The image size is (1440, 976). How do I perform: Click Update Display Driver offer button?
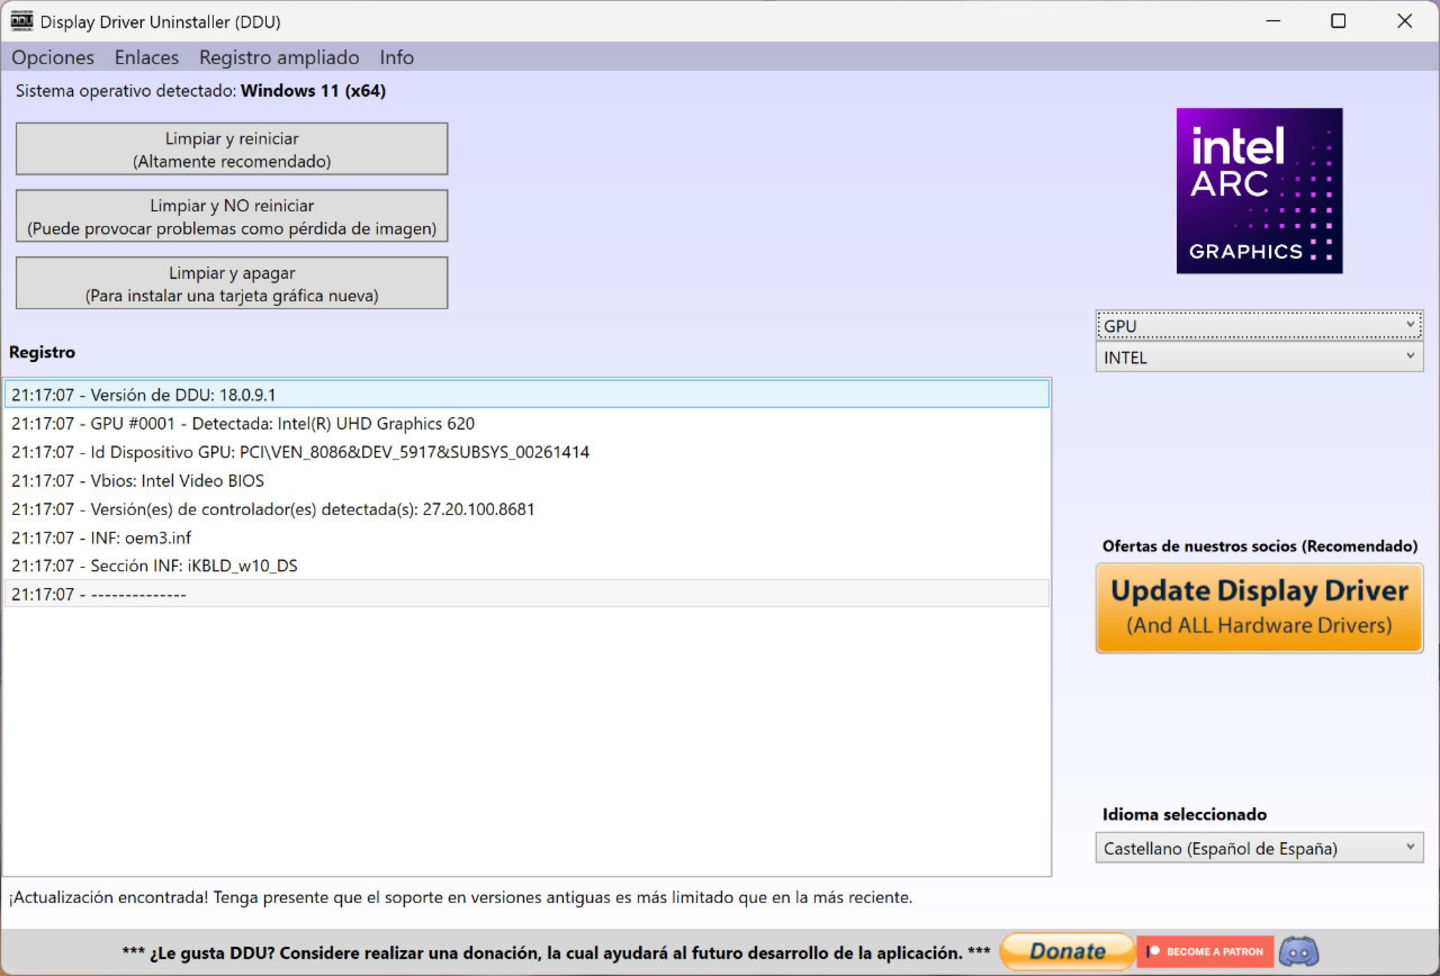coord(1259,608)
